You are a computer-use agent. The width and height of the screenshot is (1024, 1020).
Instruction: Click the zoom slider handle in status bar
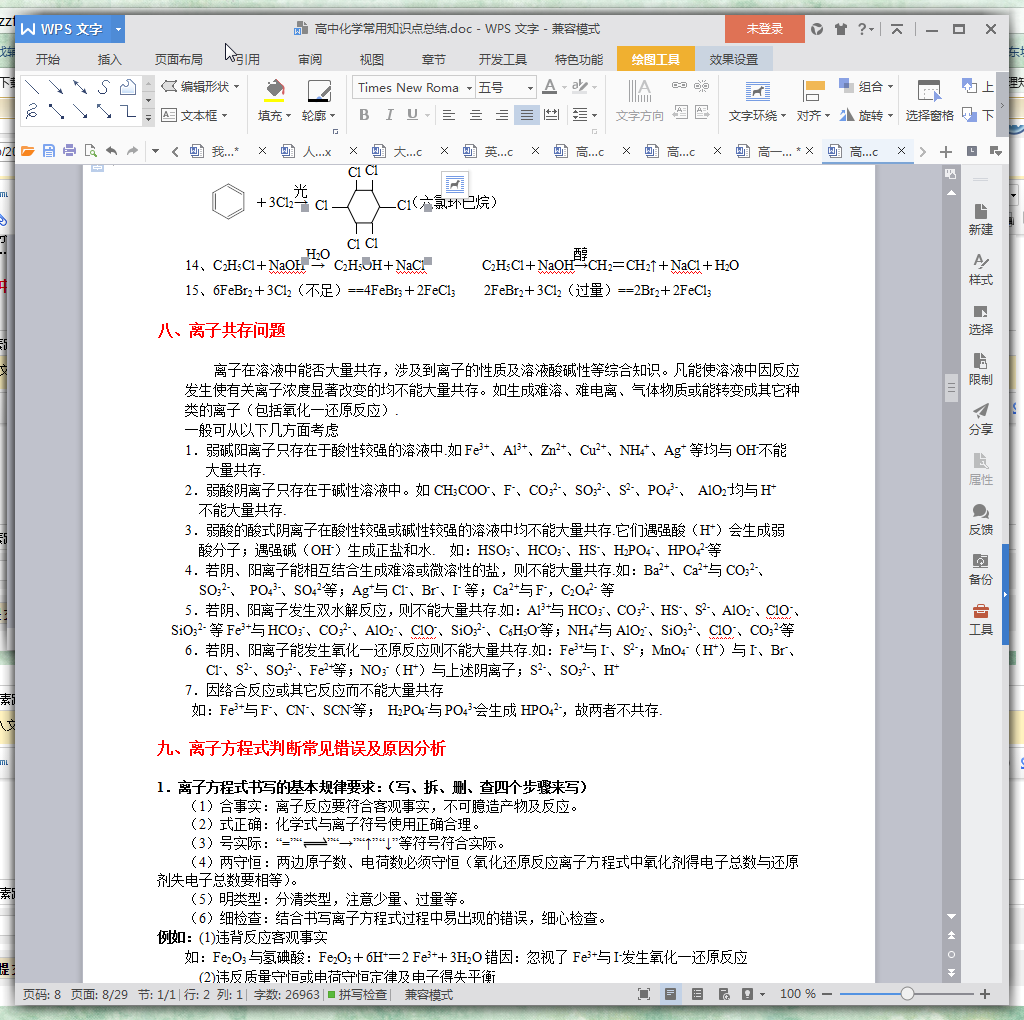907,995
